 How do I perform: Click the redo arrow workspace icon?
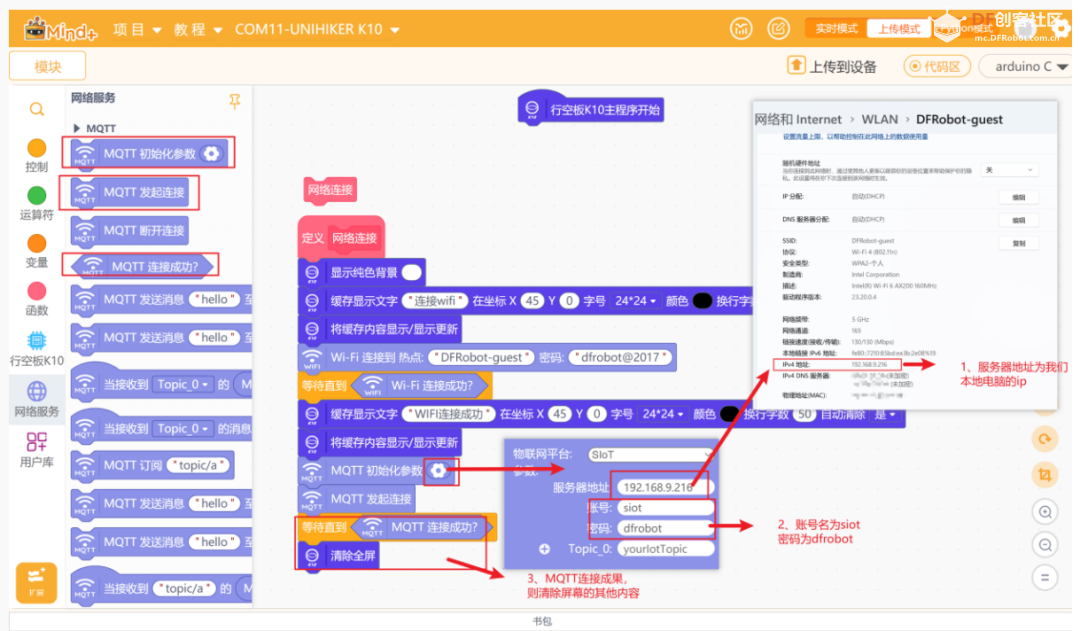click(x=1045, y=439)
